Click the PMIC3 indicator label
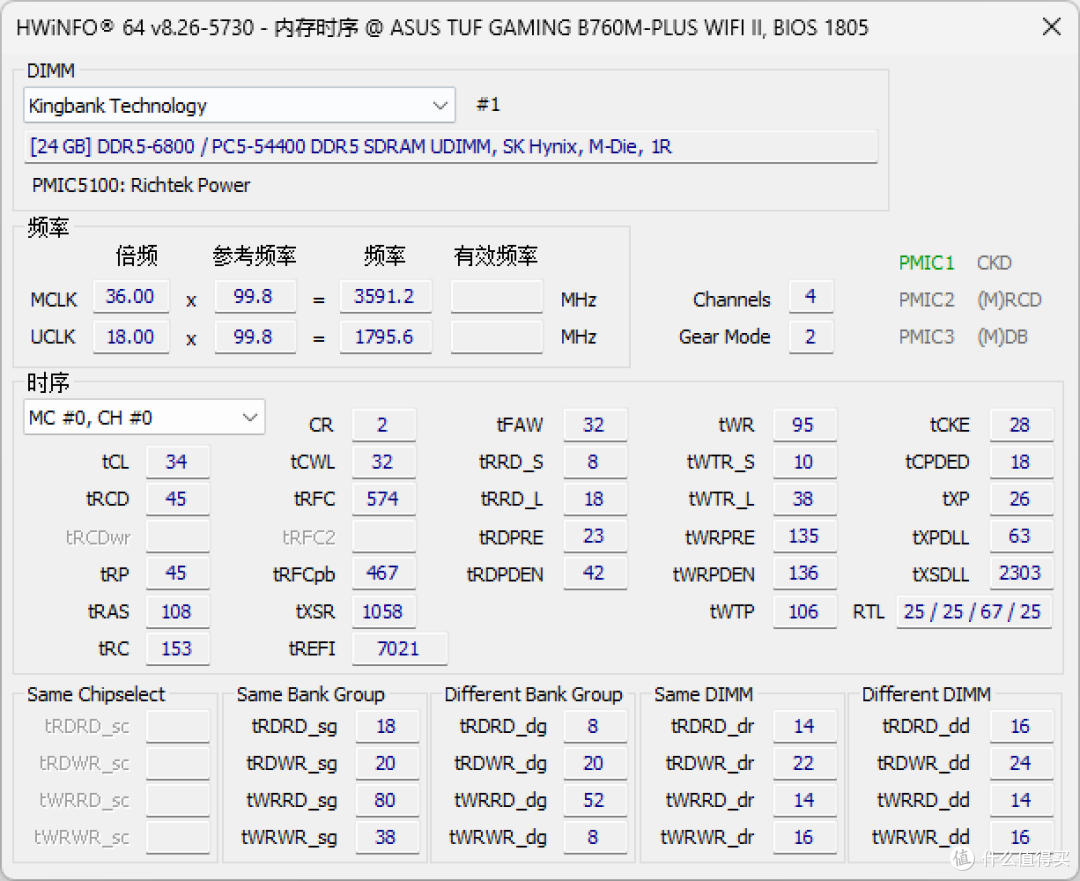The width and height of the screenshot is (1080, 881). pyautogui.click(x=926, y=337)
